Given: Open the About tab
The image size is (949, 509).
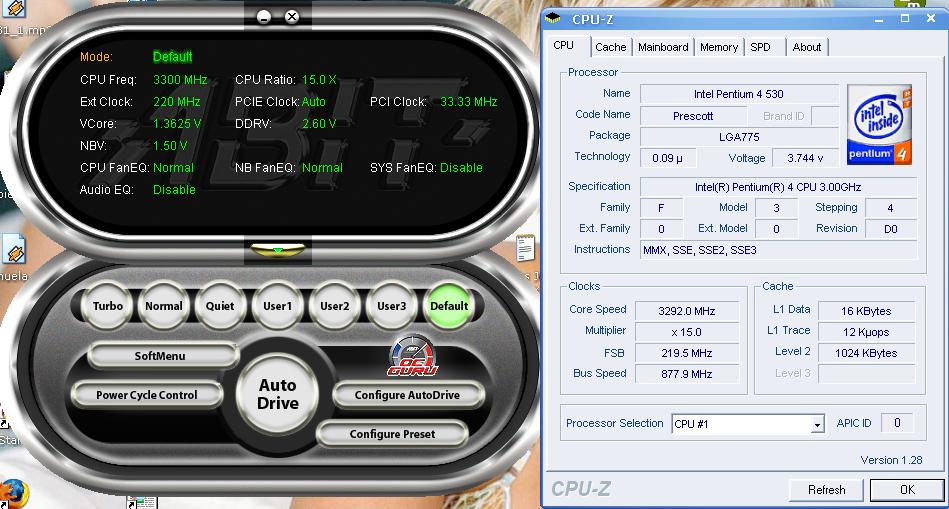Looking at the screenshot, I should (807, 47).
